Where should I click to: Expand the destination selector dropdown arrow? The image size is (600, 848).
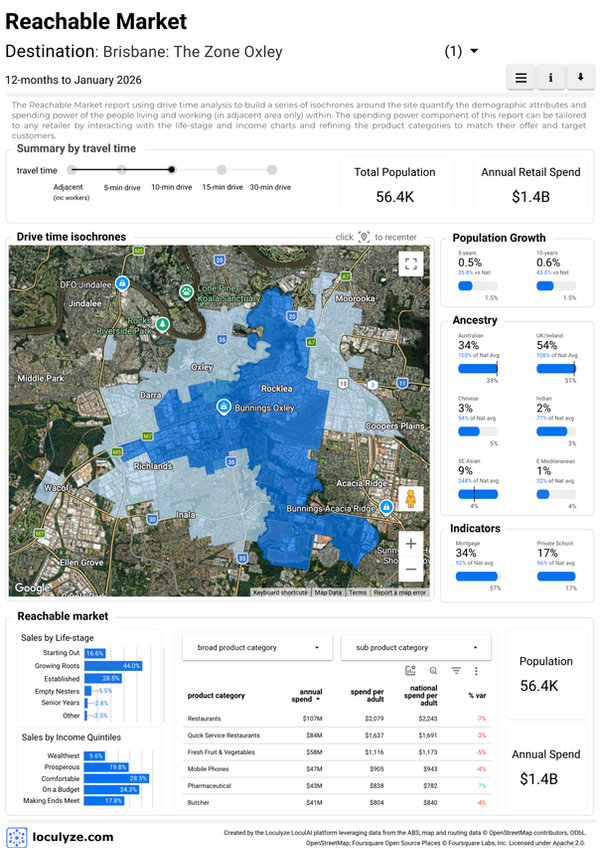click(x=474, y=51)
